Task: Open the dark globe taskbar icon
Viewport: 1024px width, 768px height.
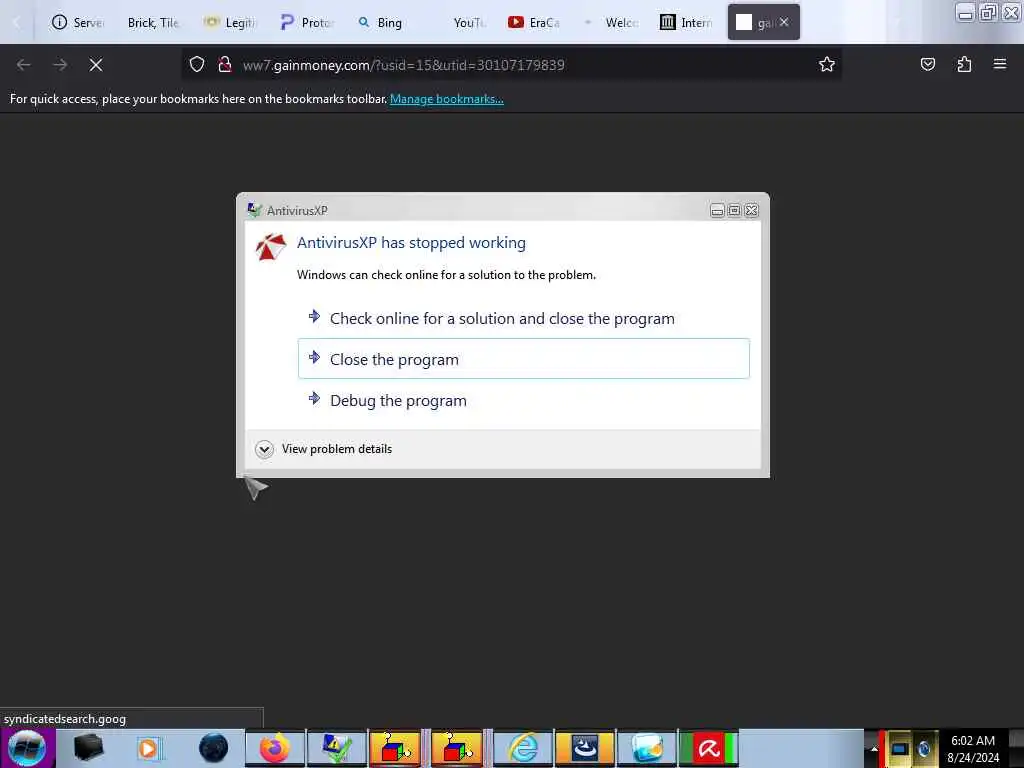Action: [213, 748]
